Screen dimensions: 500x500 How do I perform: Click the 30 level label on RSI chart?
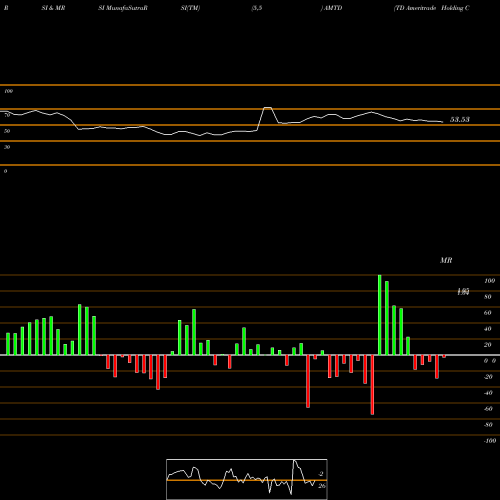coord(7,147)
